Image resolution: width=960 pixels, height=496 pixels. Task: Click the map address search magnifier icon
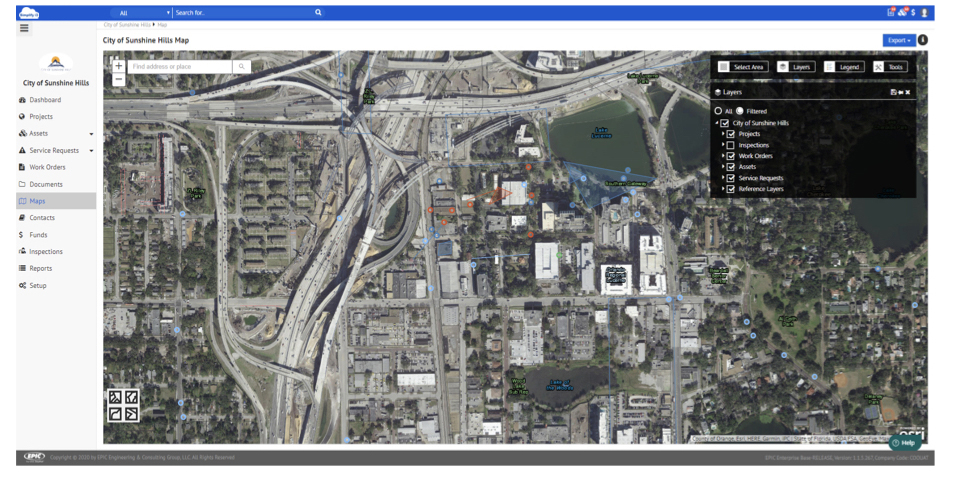241,67
